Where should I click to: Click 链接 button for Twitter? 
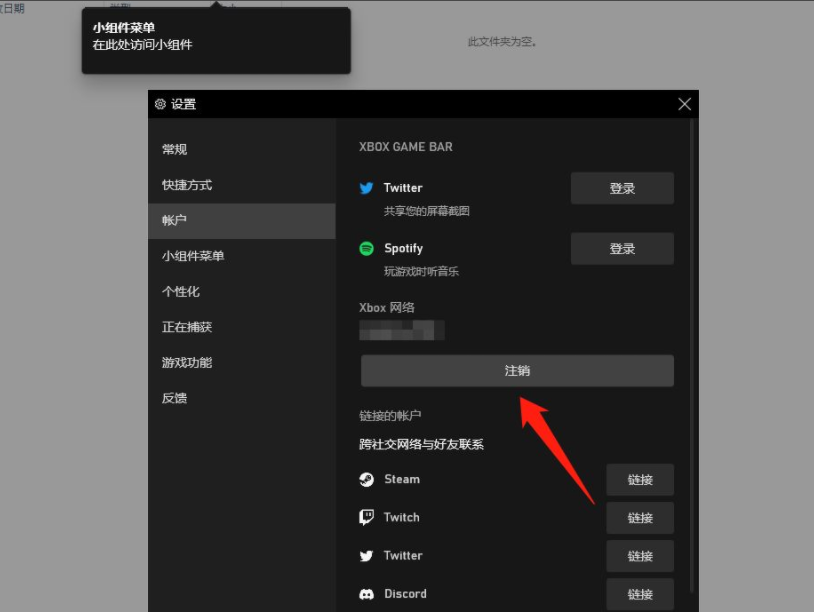coord(640,556)
